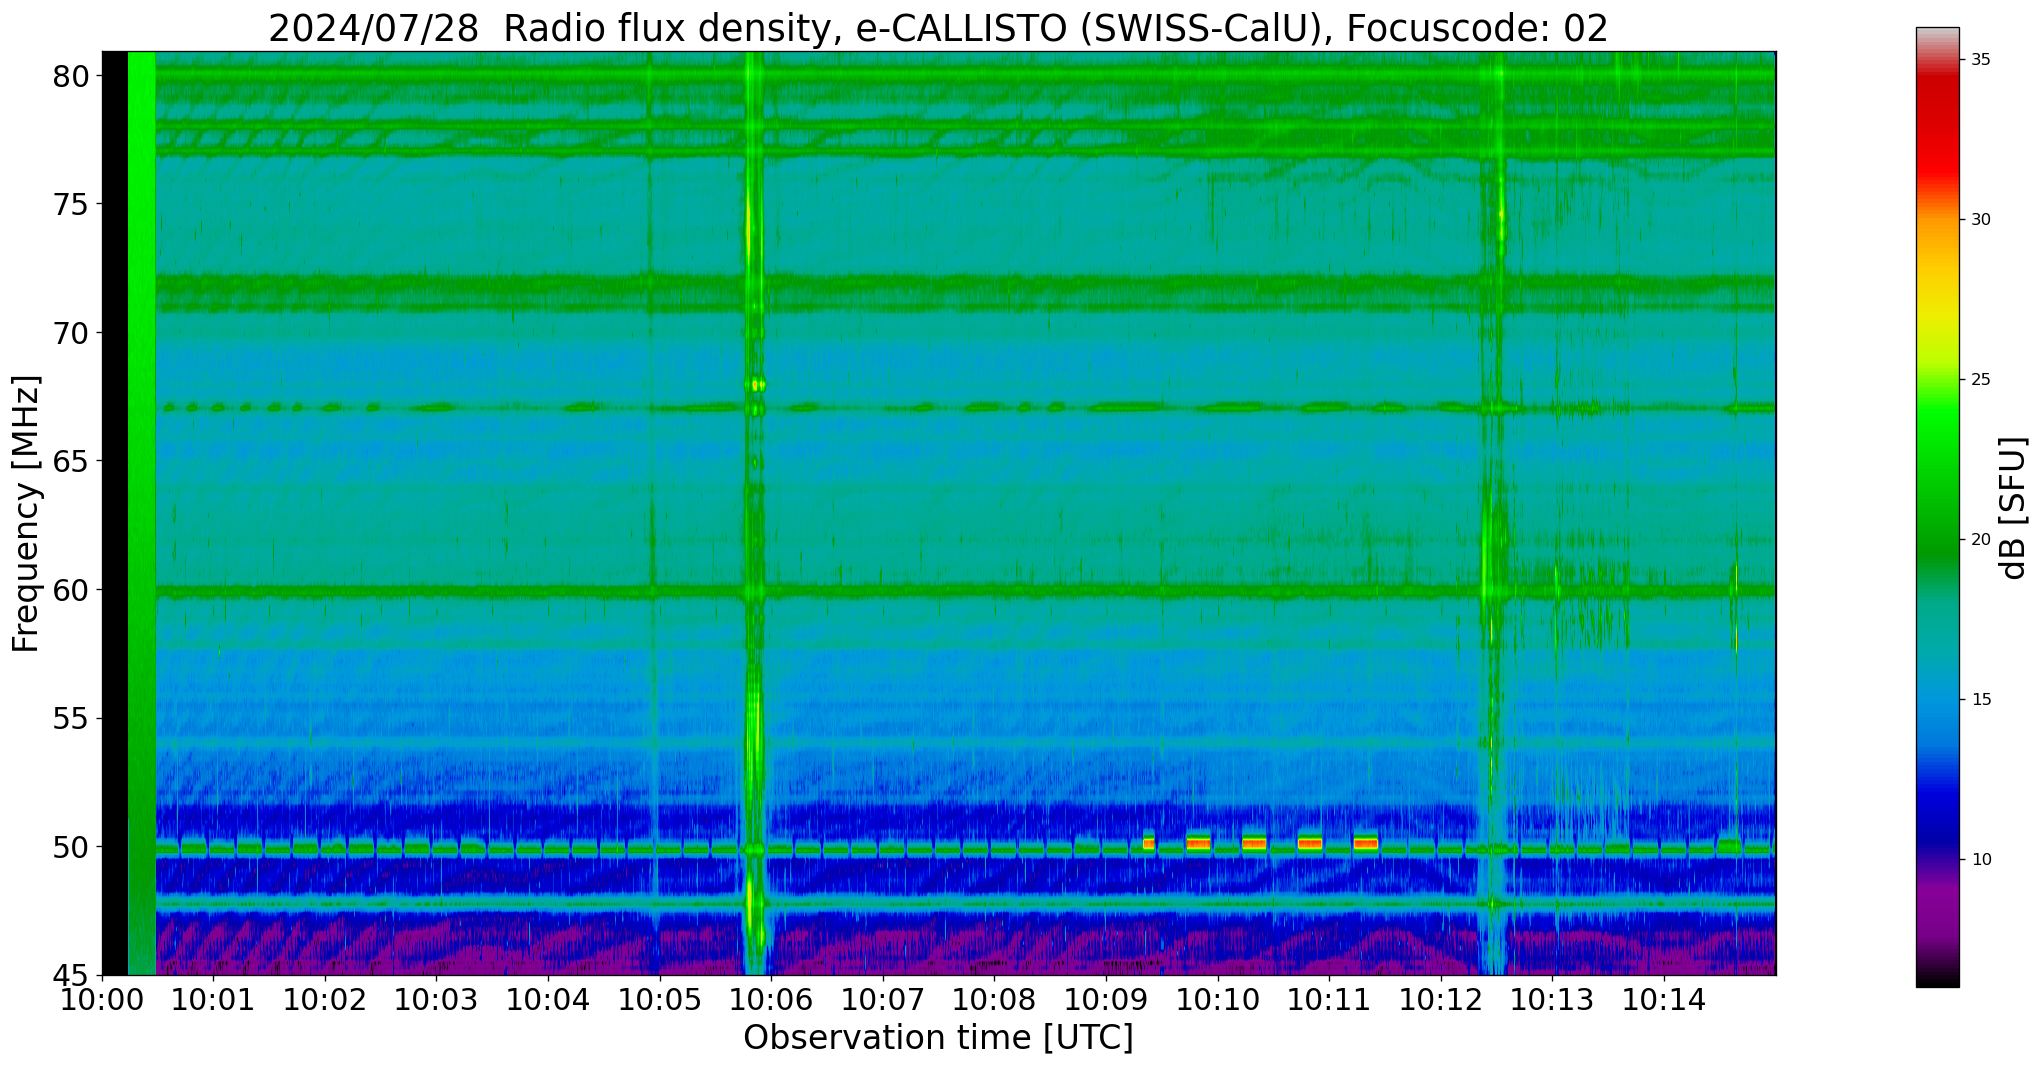This screenshot has width=2043, height=1067.
Task: Click the red region of the colorbar
Action: pyautogui.click(x=1938, y=130)
